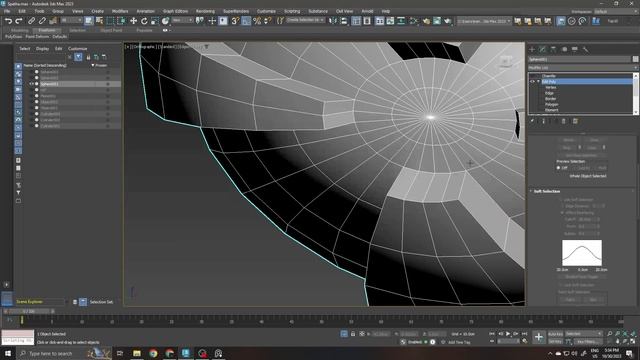This screenshot has width=640, height=360.
Task: Open the Create Selection Set dropdown
Action: (x=305, y=20)
